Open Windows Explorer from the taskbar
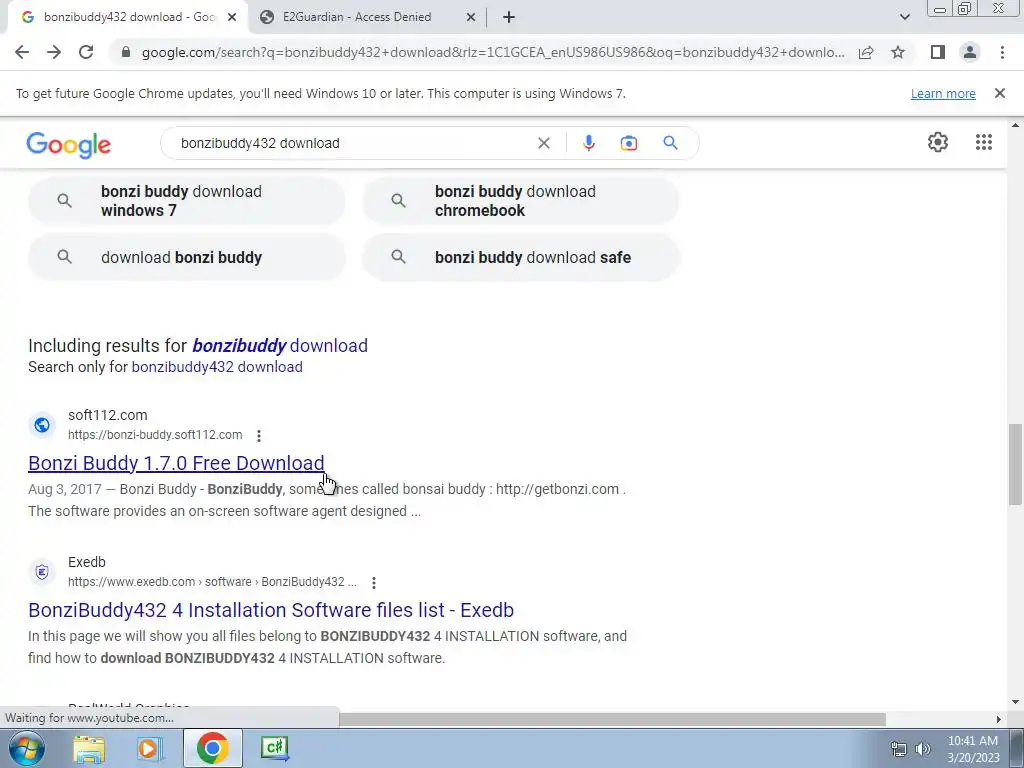This screenshot has width=1024, height=768. pyautogui.click(x=89, y=748)
